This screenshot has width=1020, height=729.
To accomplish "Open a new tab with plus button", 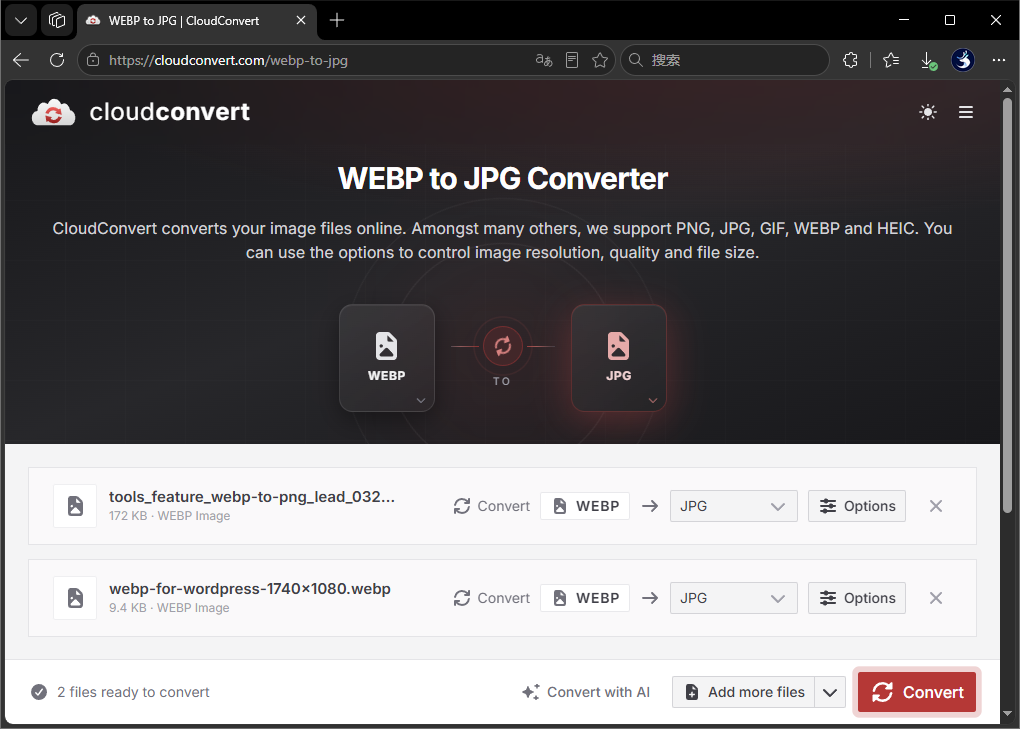I will click(x=336, y=21).
